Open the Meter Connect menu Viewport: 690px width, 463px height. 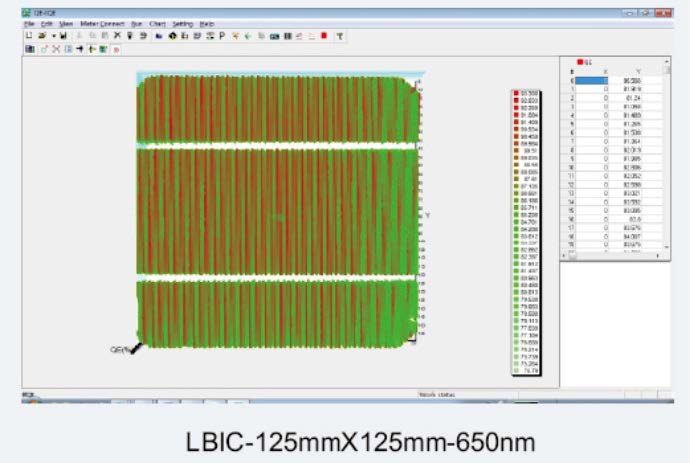(99, 22)
